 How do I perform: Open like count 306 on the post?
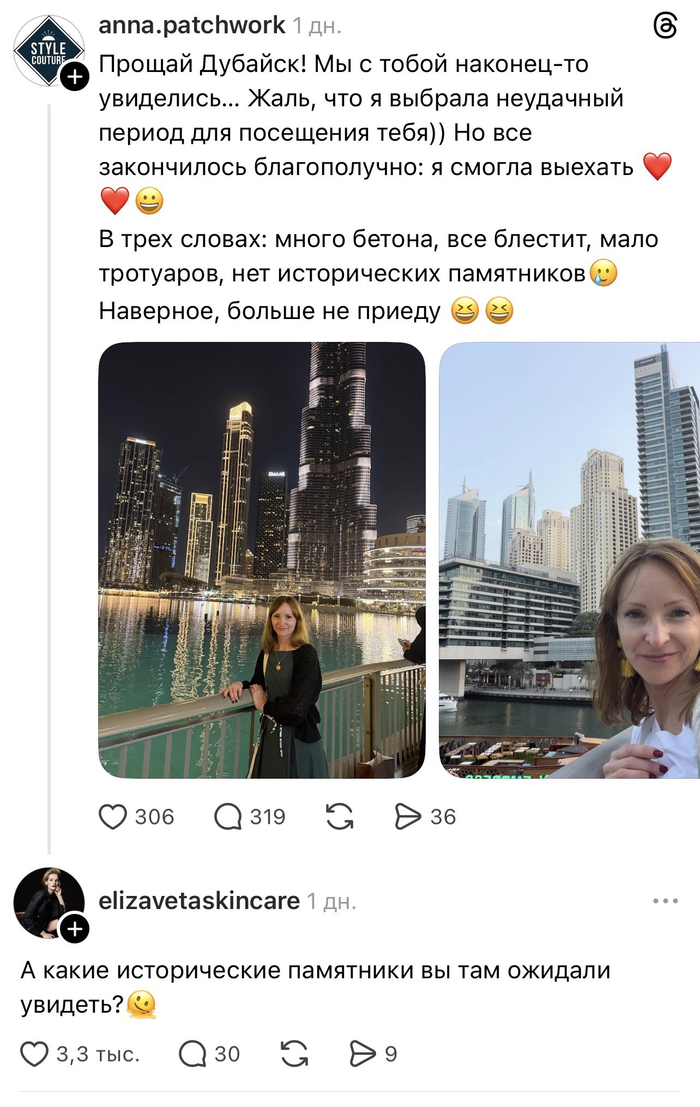click(154, 817)
